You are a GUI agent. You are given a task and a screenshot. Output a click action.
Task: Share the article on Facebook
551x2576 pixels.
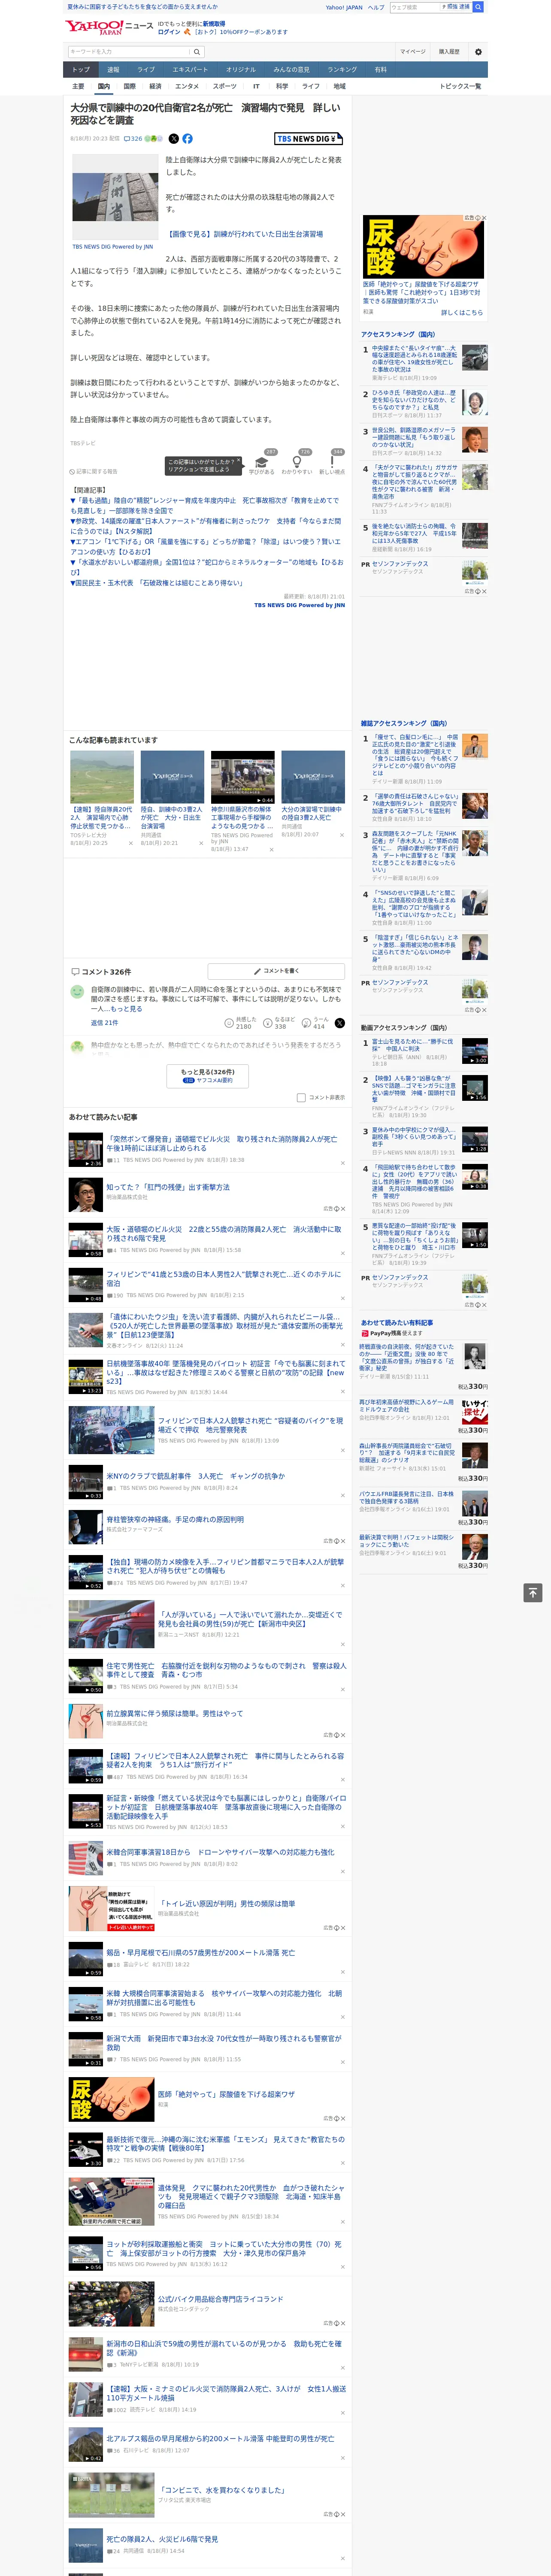point(187,139)
